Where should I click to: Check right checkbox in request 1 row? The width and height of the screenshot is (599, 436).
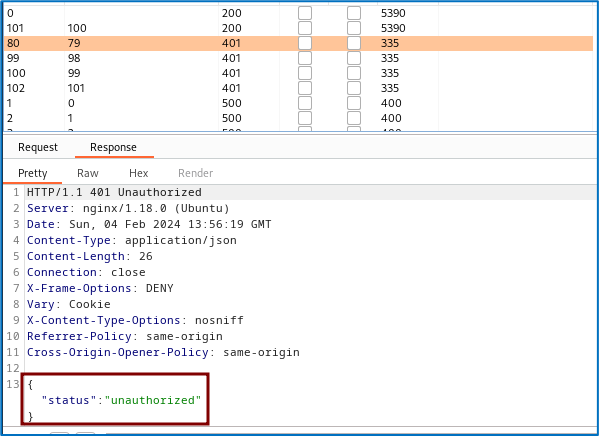[354, 103]
